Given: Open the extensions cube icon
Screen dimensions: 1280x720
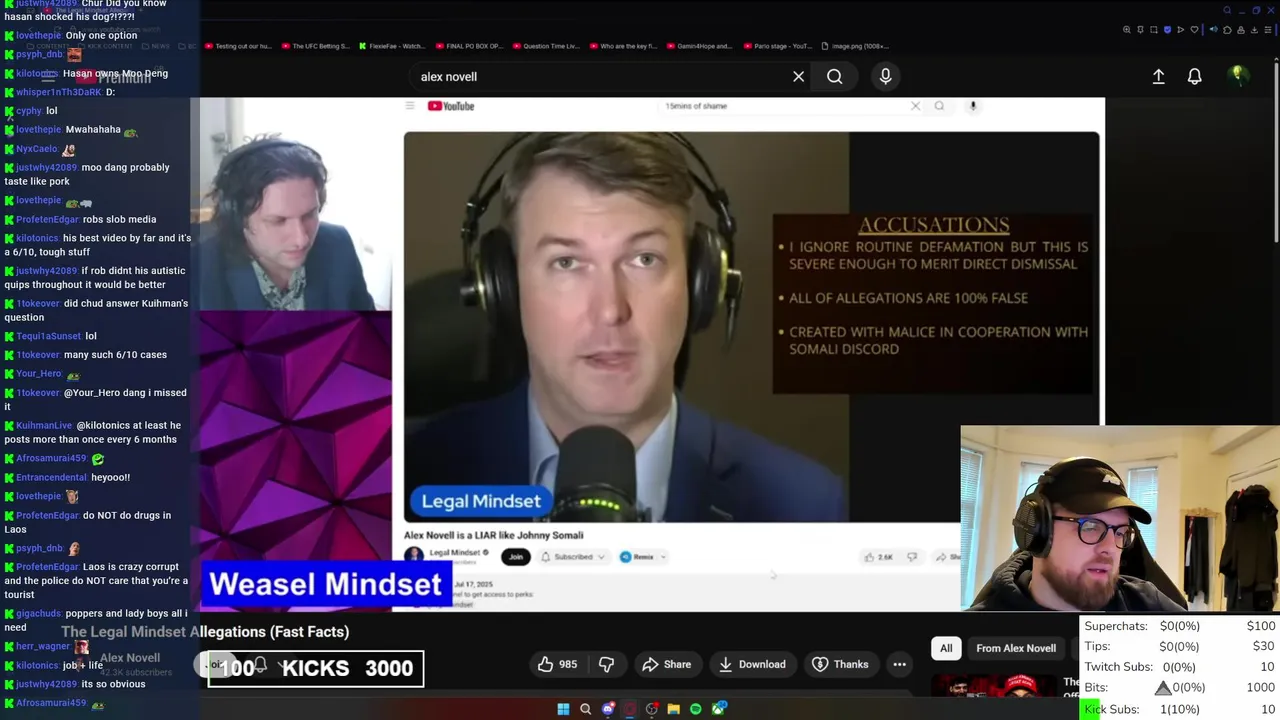Looking at the screenshot, I should (x=1227, y=29).
